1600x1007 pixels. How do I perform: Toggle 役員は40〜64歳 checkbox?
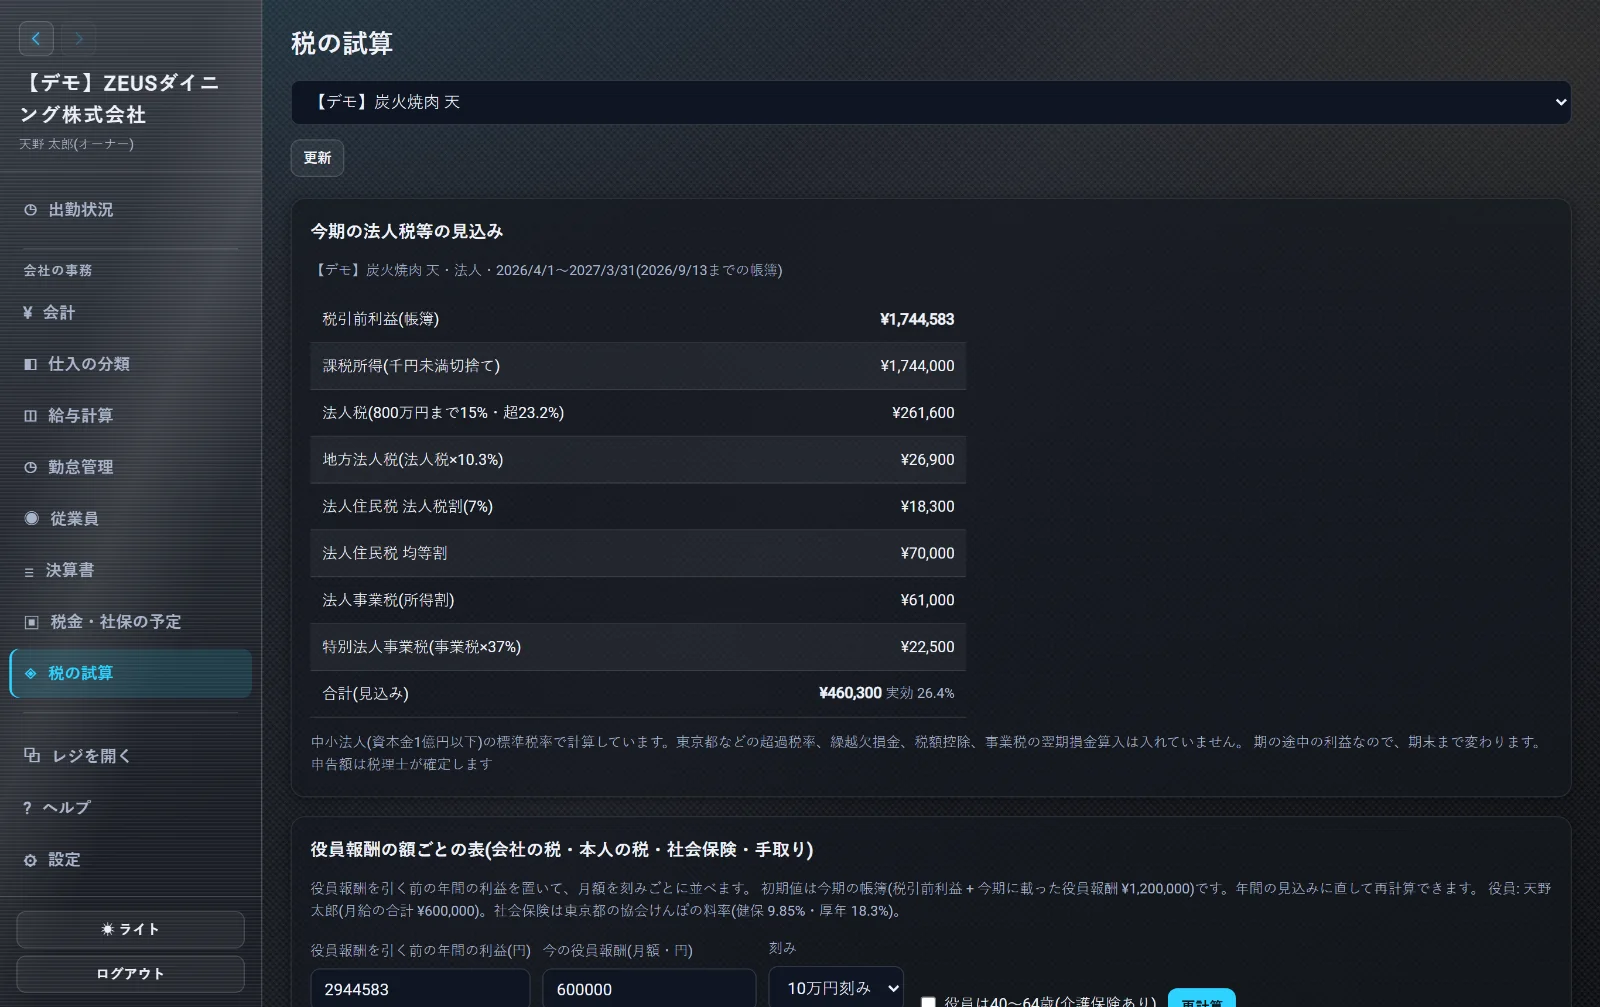928,1001
